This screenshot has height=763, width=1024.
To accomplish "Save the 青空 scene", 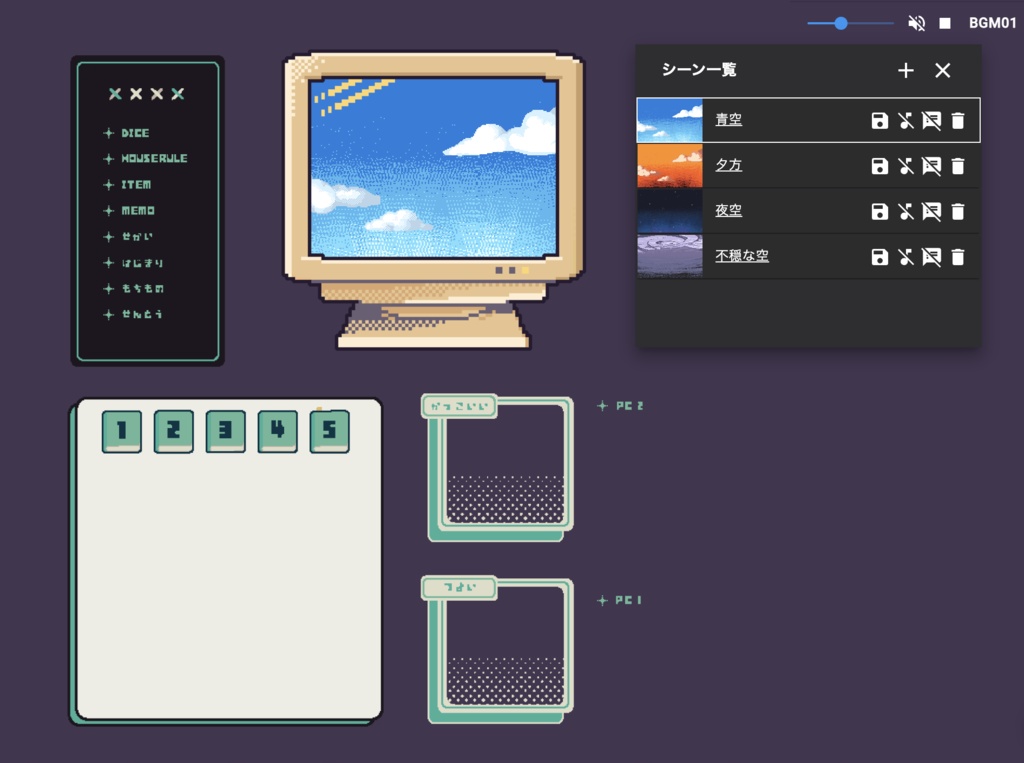I will coord(880,121).
